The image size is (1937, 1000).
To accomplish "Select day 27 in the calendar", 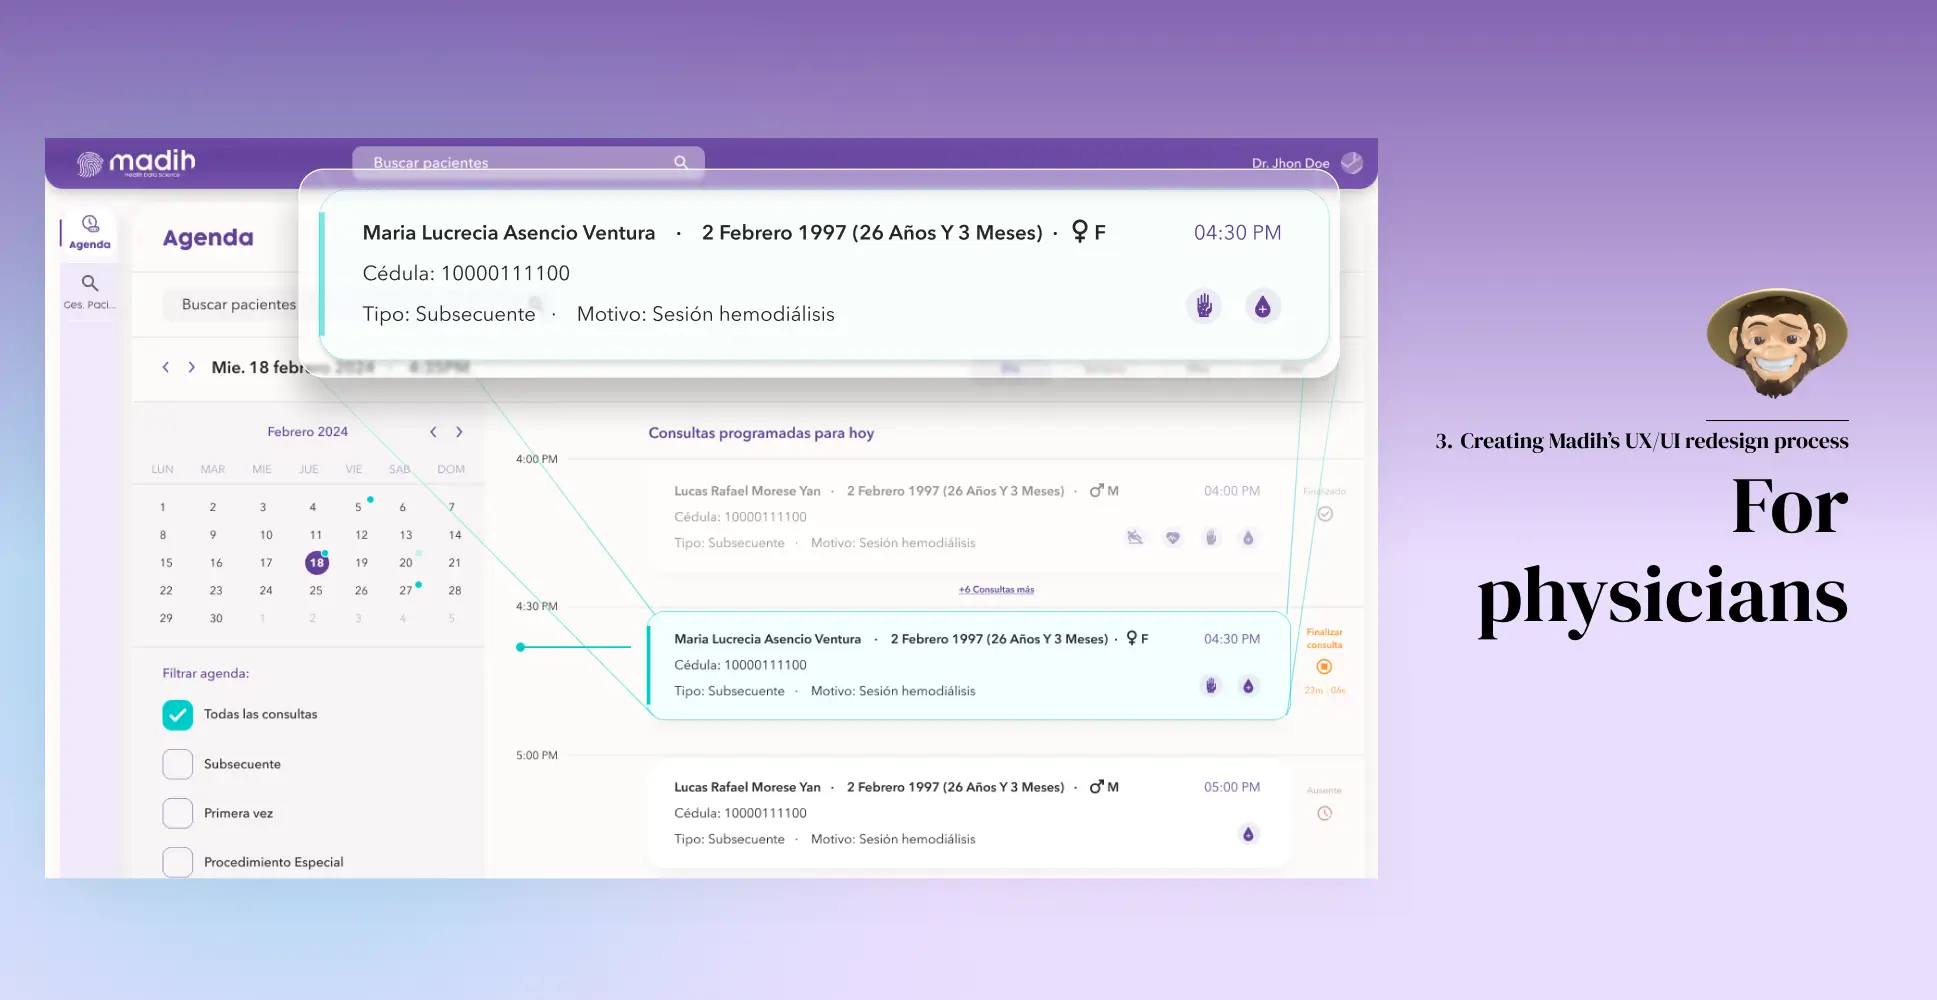I will [405, 591].
